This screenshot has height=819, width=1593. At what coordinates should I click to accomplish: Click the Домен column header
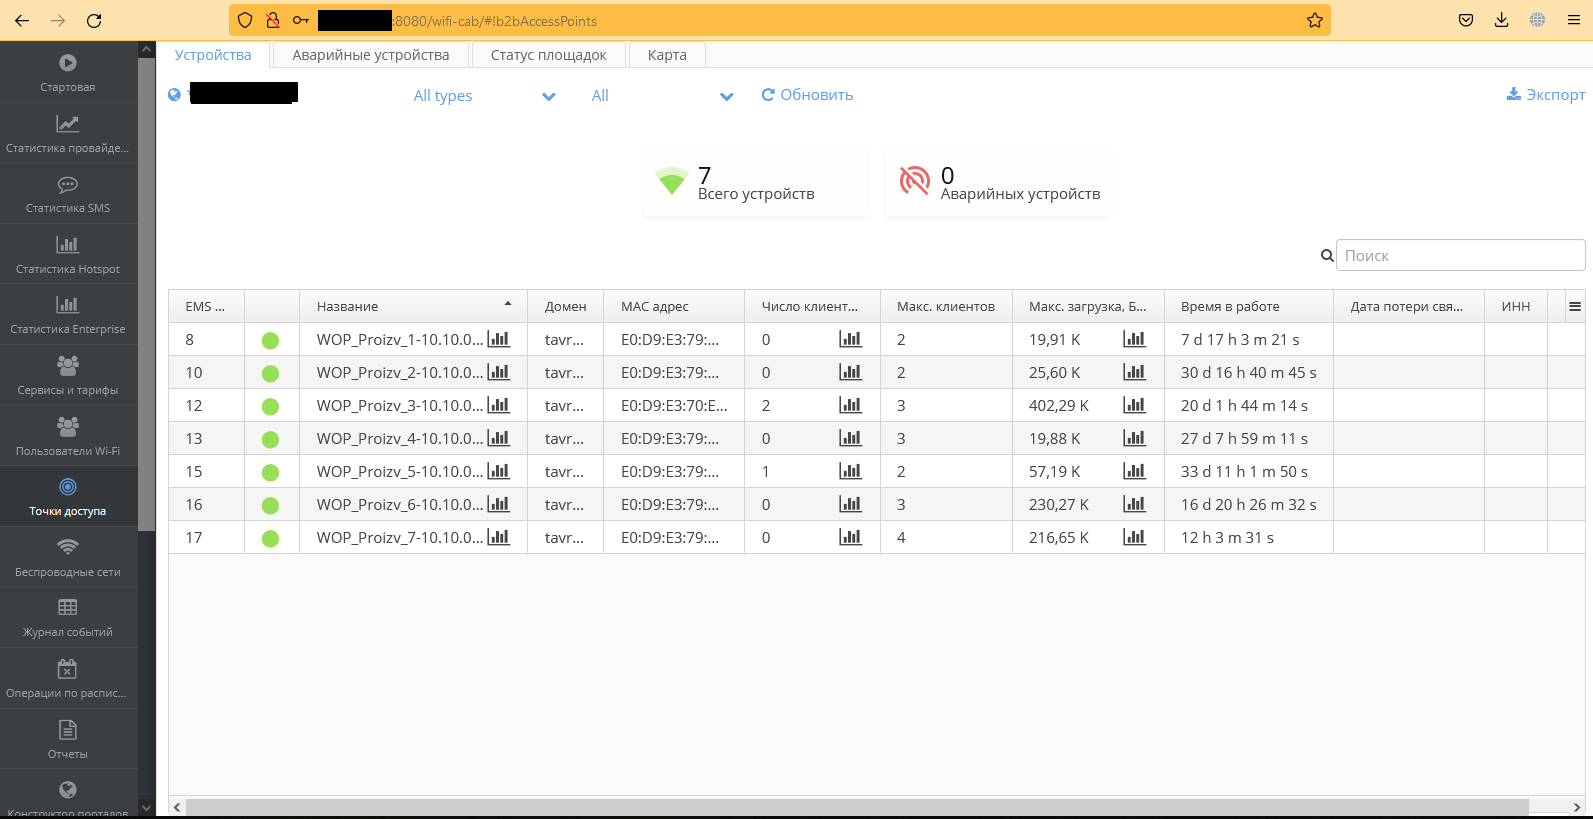[566, 306]
